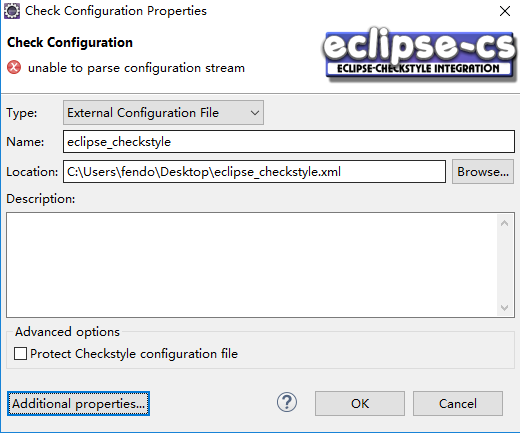Click the red error icon beside parse message
This screenshot has width=520, height=433.
pos(14,67)
